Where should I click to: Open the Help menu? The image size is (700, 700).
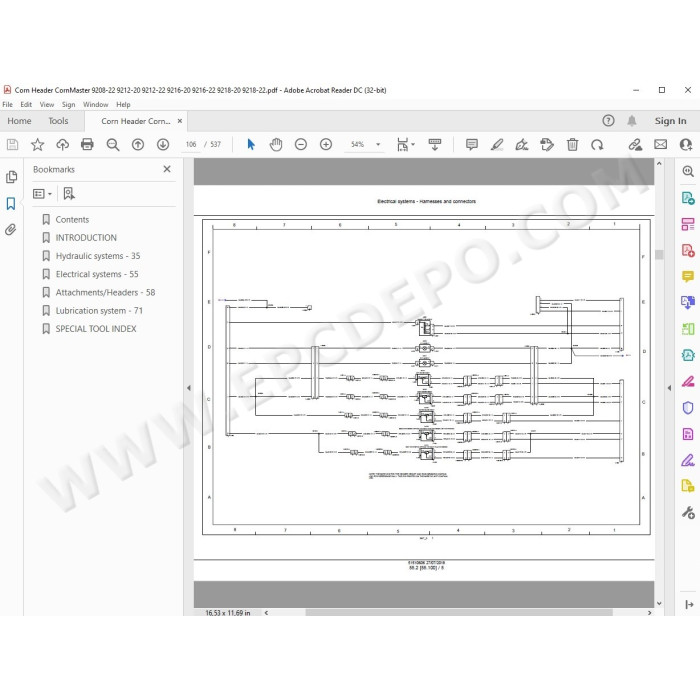[x=123, y=104]
